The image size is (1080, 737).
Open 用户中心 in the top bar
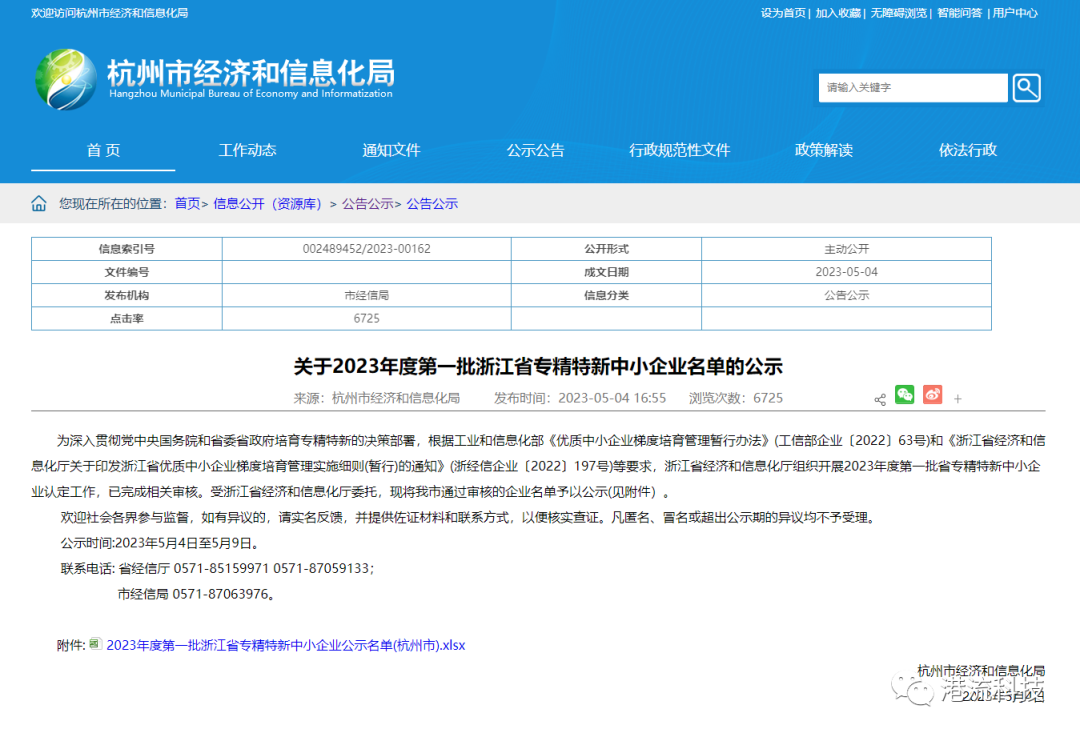point(1014,13)
